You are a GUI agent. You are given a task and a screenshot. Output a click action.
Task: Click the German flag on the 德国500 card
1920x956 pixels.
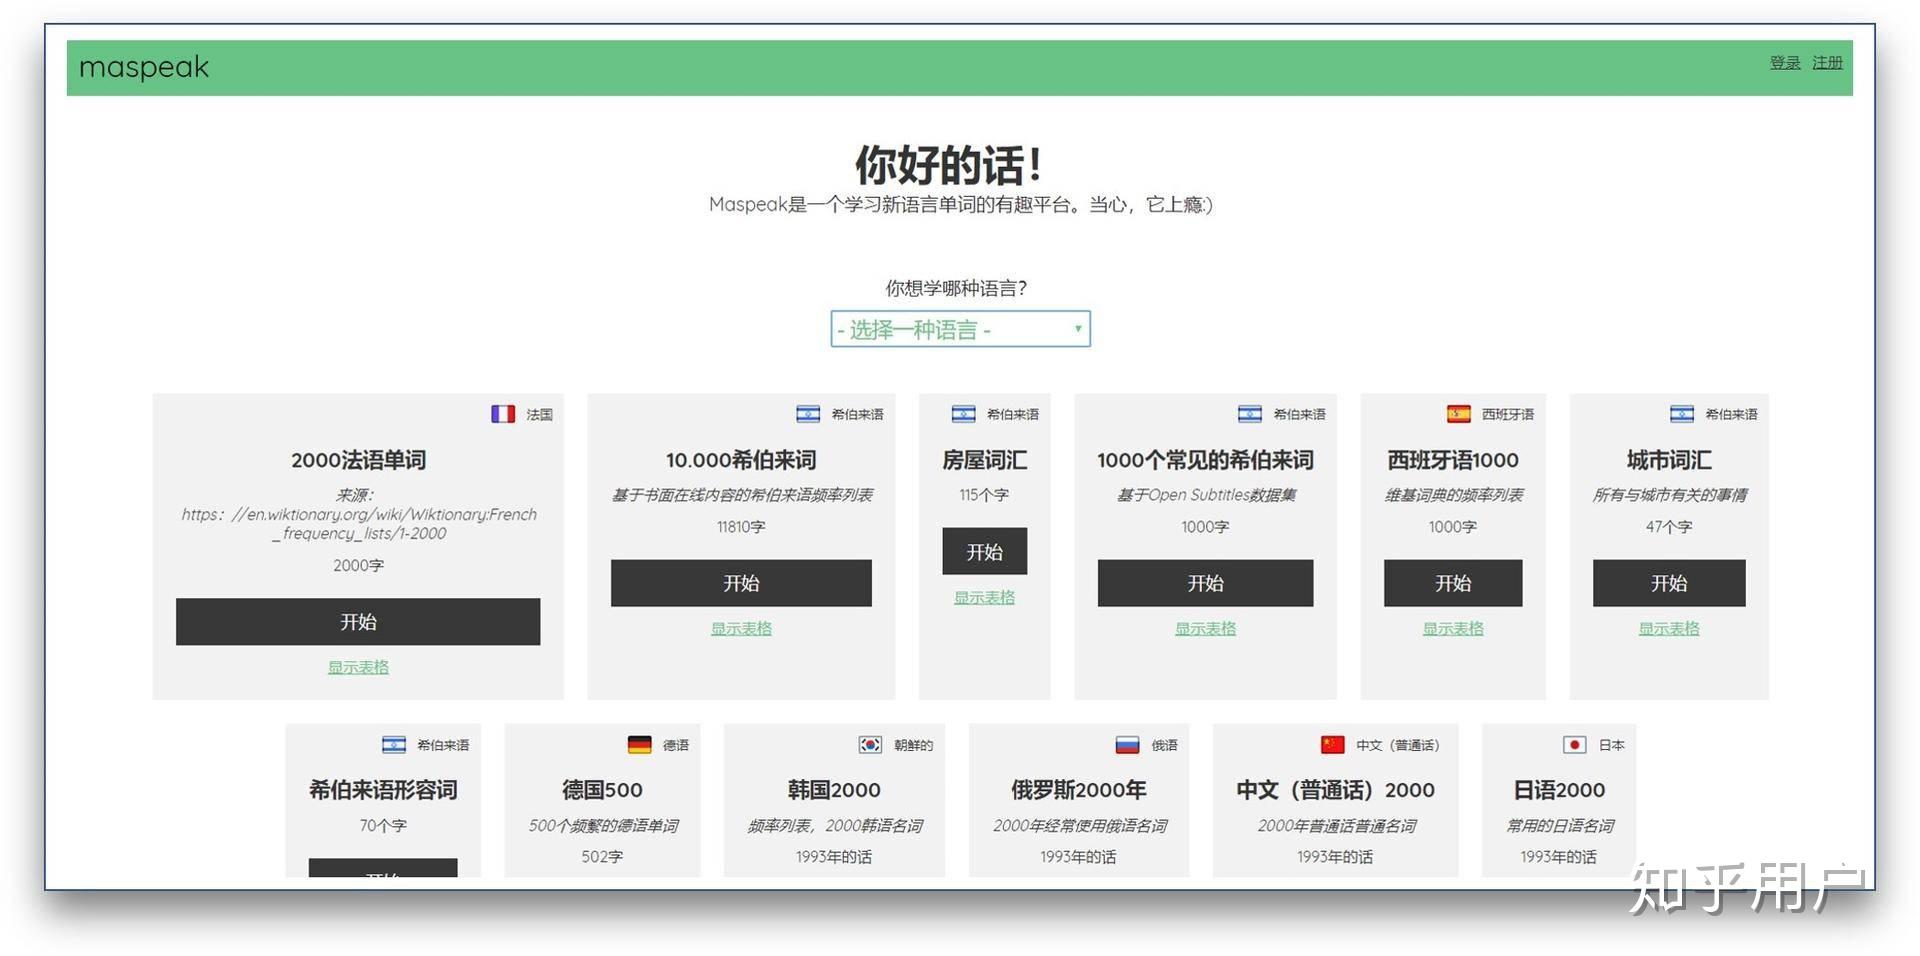637,744
